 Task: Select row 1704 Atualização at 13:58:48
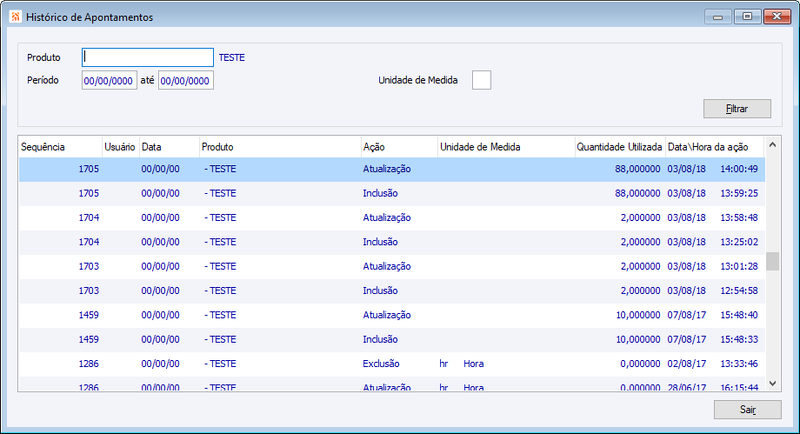[392, 218]
